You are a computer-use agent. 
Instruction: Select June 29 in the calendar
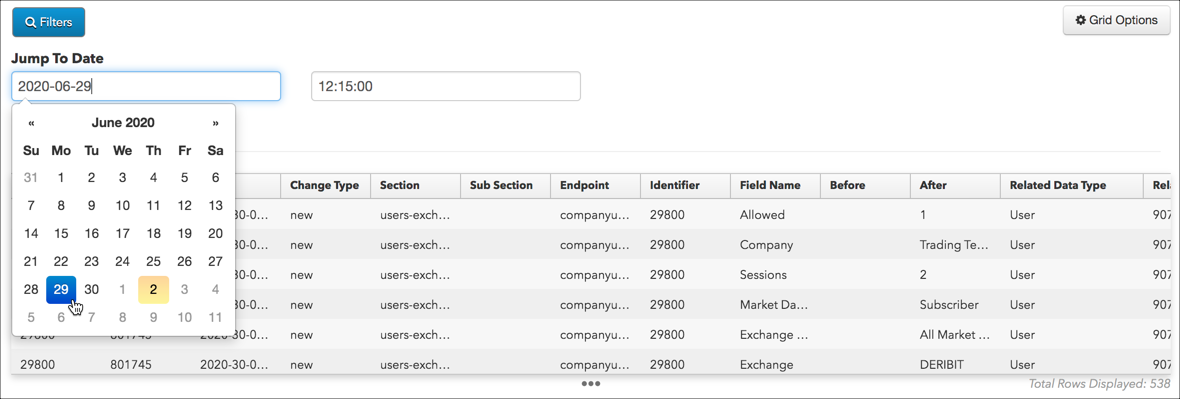click(x=61, y=290)
